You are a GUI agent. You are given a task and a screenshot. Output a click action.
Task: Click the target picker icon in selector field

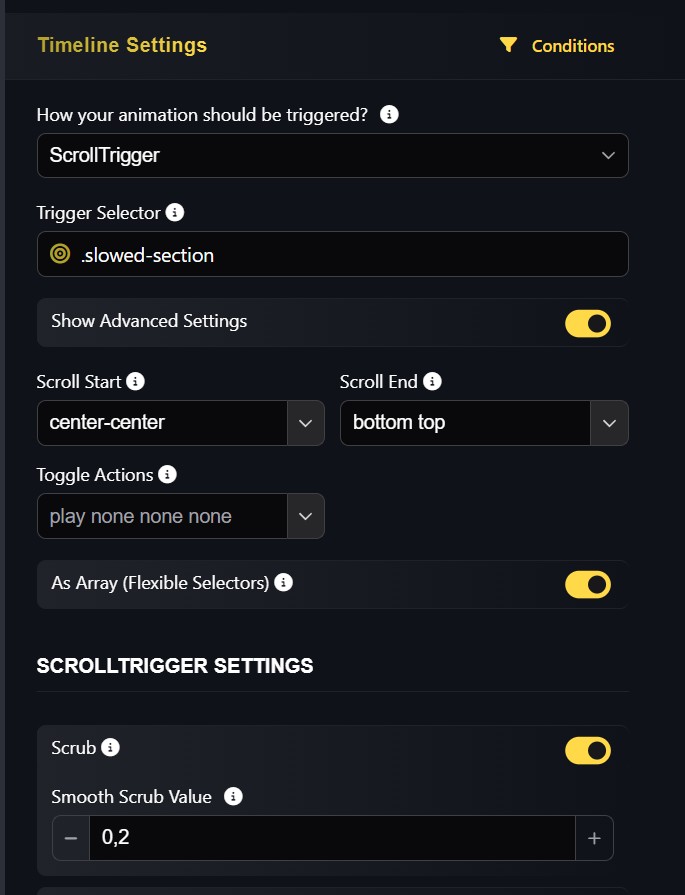(60, 255)
